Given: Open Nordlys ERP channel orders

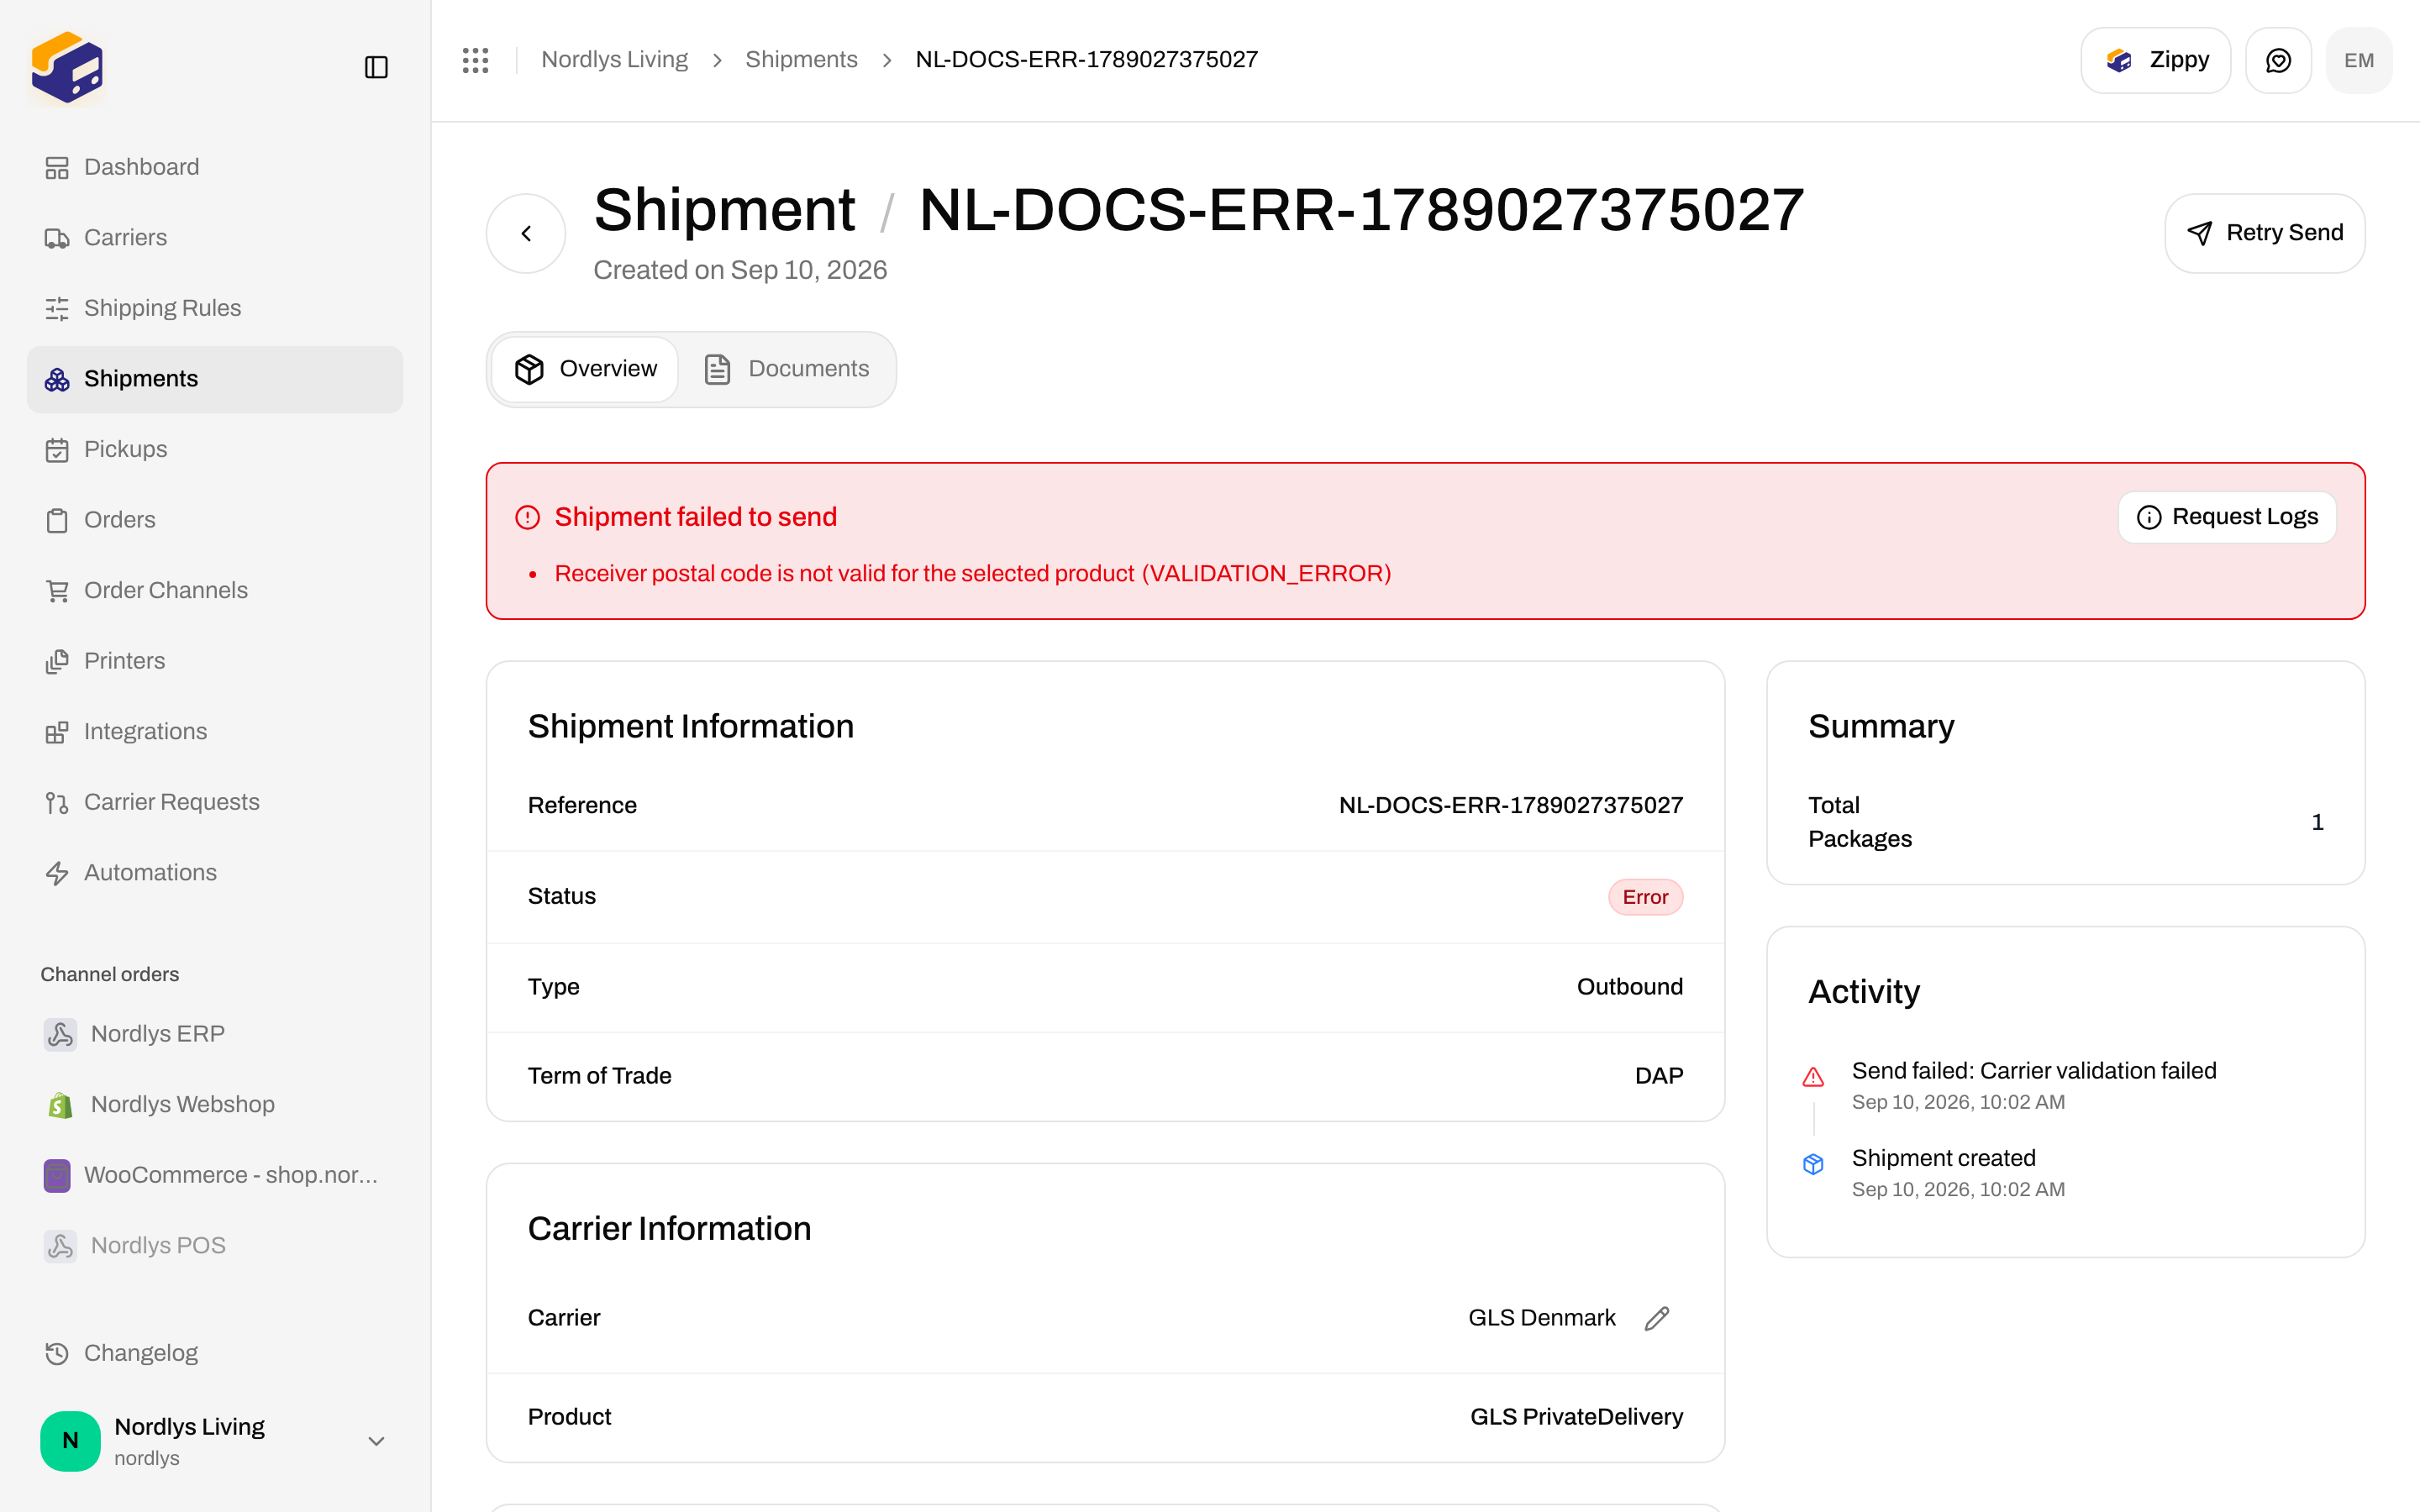Looking at the screenshot, I should tap(215, 1034).
